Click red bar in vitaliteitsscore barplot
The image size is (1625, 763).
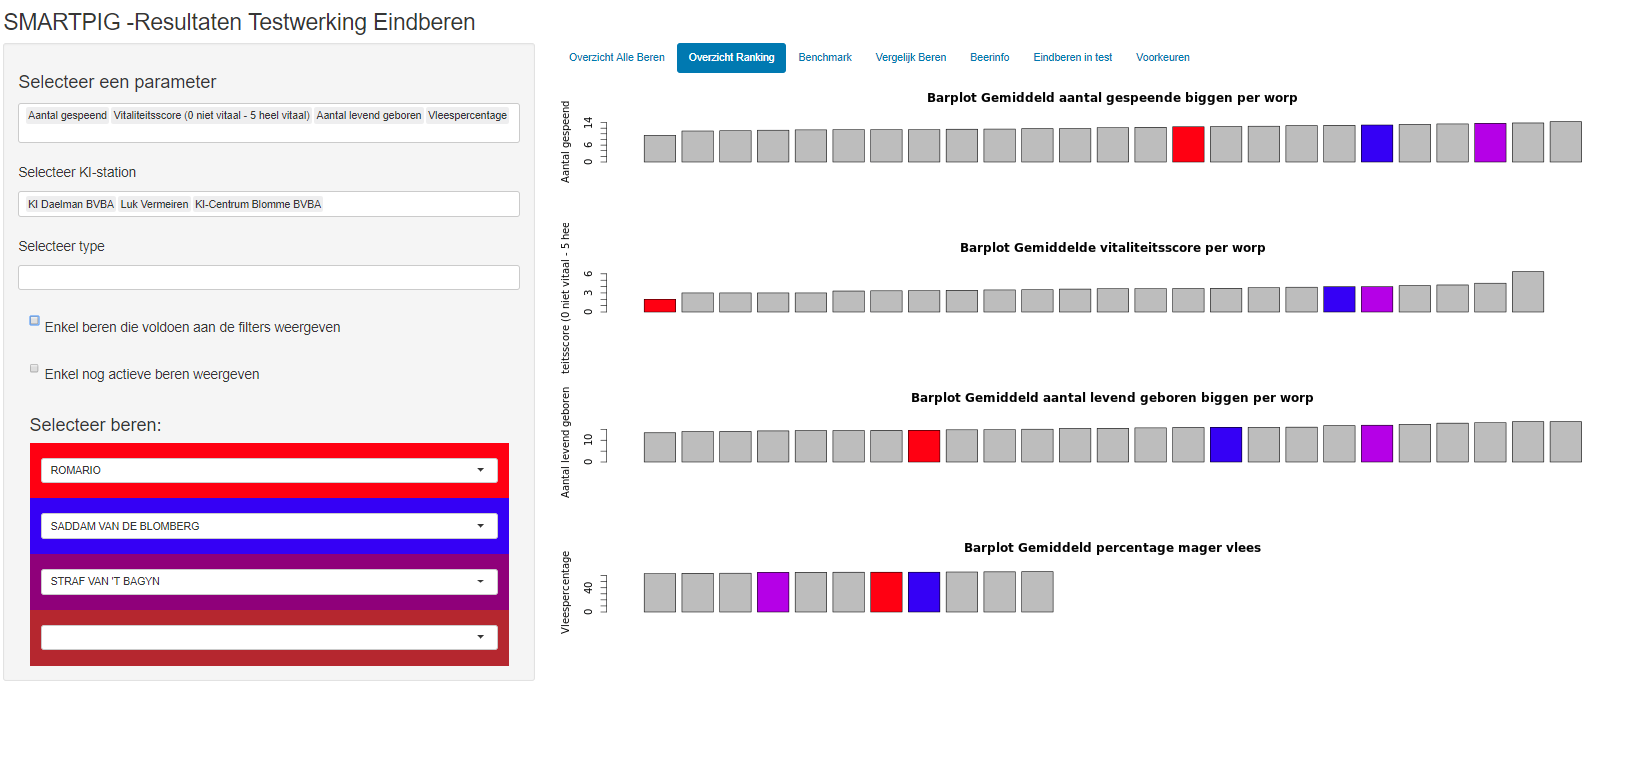coord(659,305)
